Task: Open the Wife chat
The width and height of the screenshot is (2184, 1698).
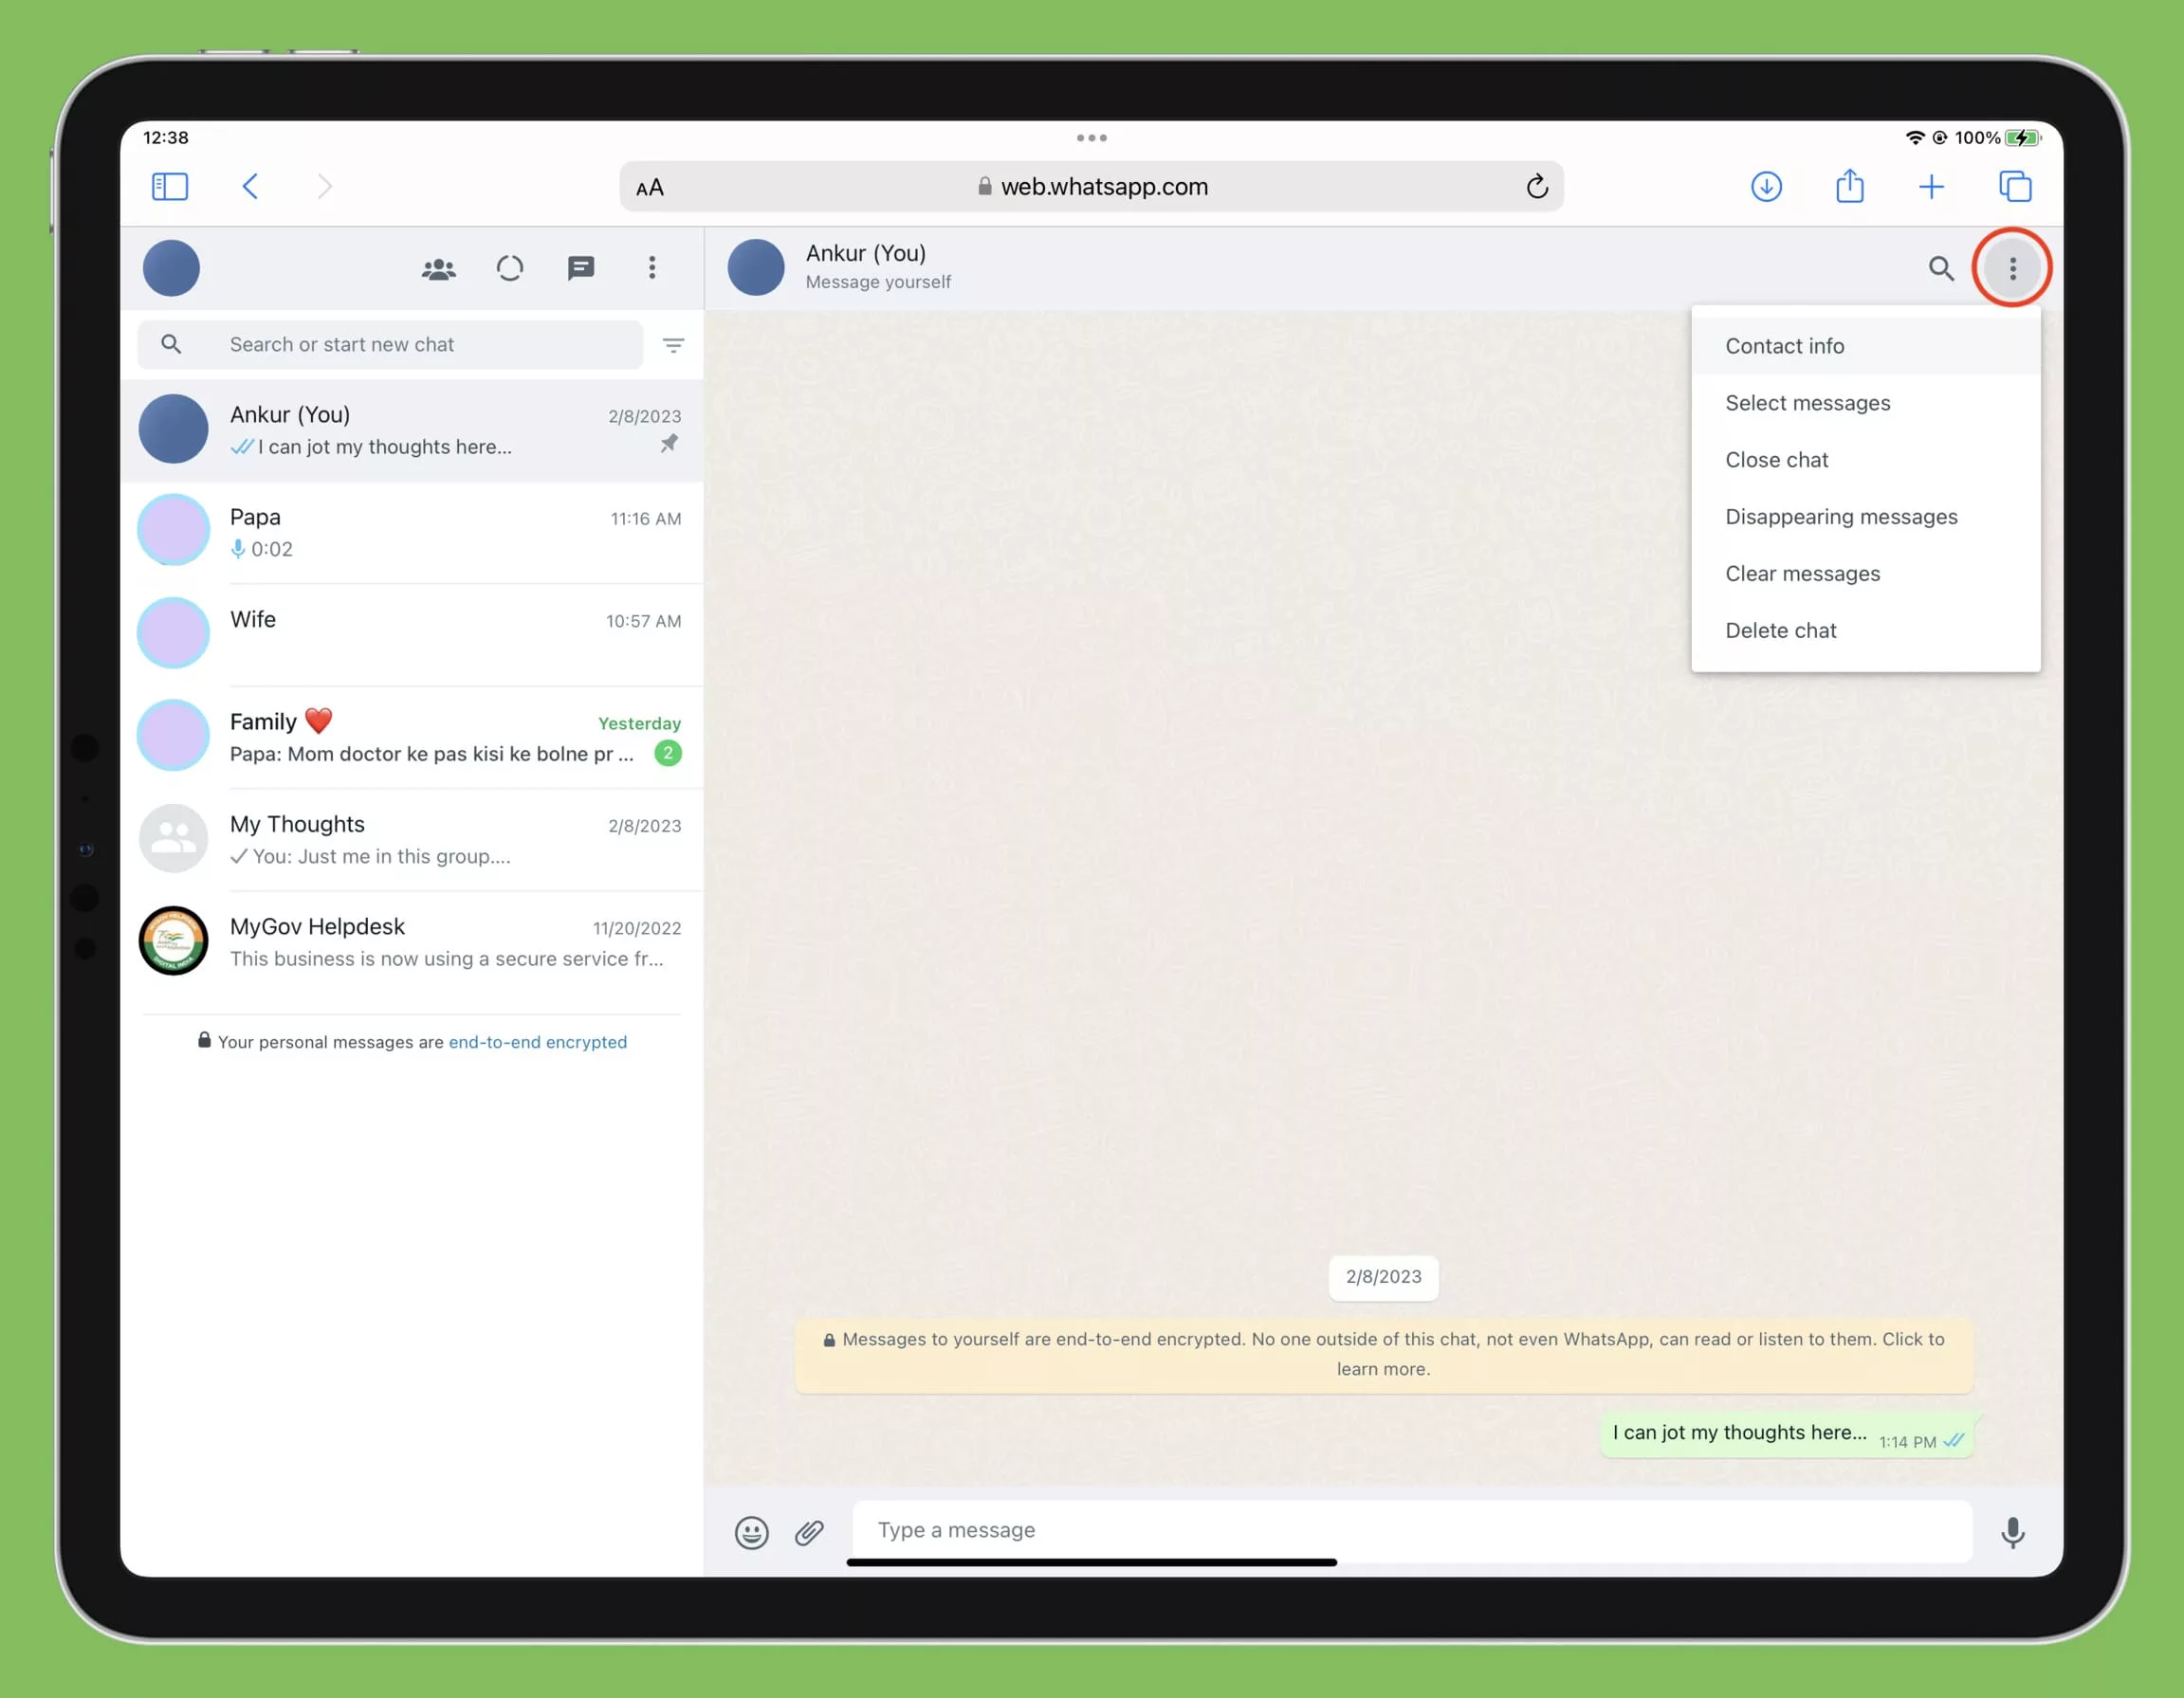Action: coord(412,634)
